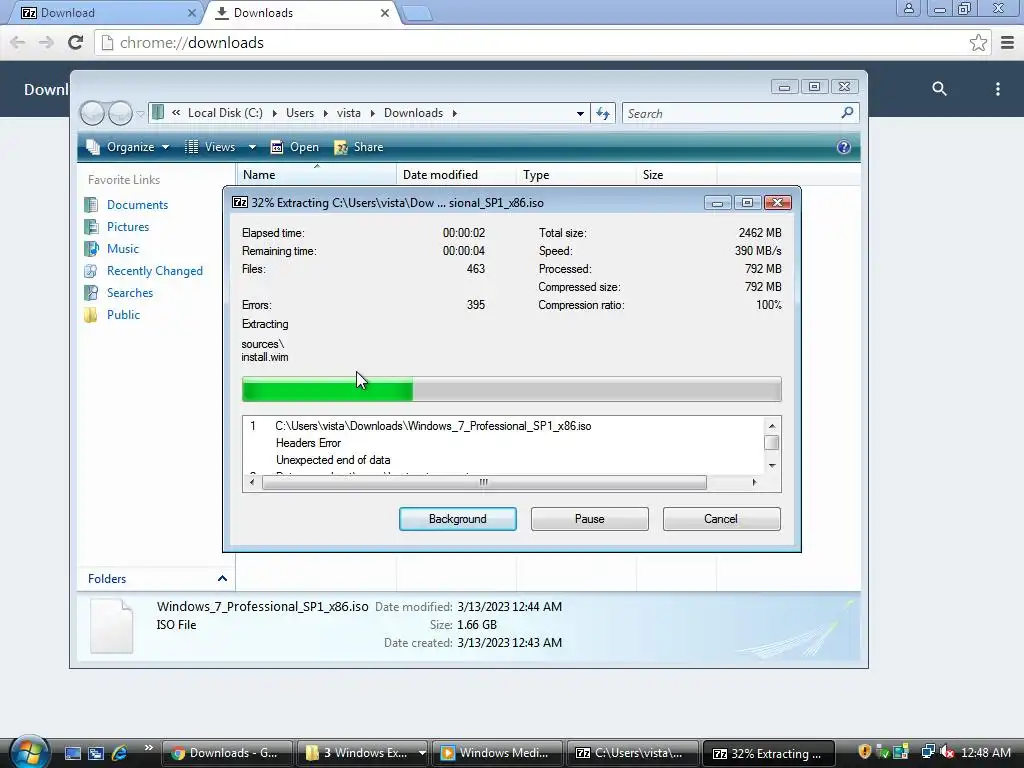Expand the Folders pane
Viewport: 1024px width, 768px height.
tap(222, 579)
